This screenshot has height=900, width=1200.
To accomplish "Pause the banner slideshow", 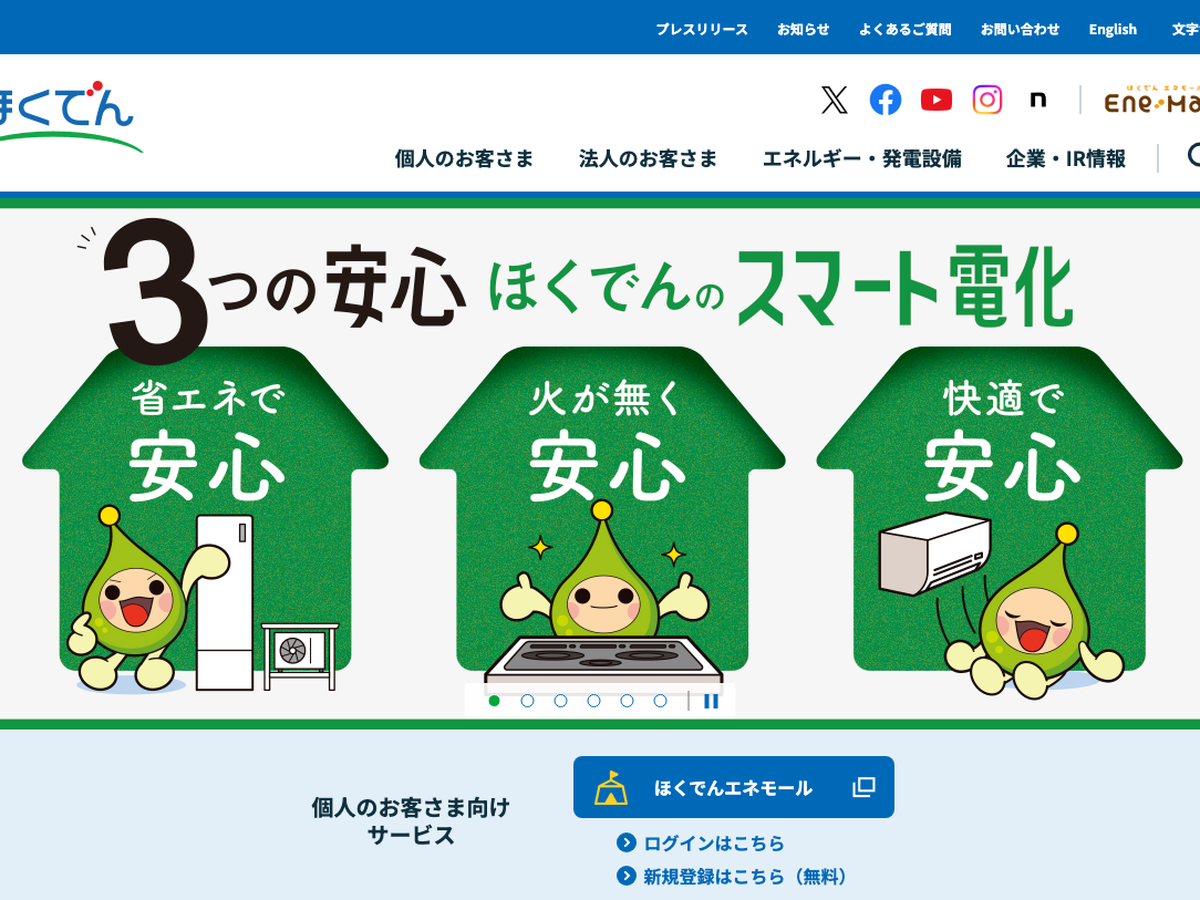I will click(711, 701).
